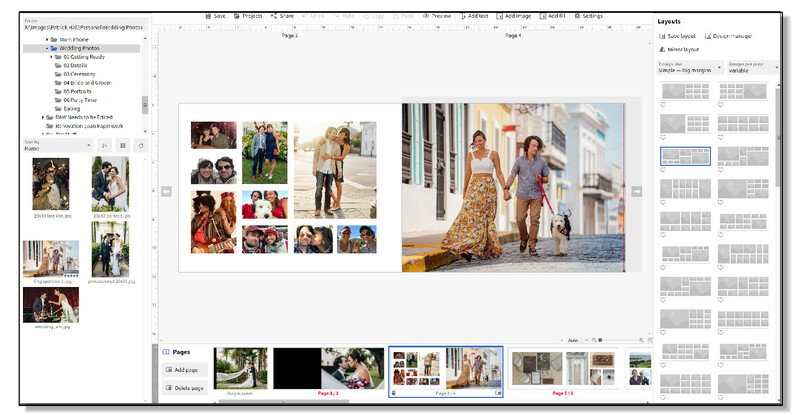Go to previous spread with left arrow

pos(166,191)
